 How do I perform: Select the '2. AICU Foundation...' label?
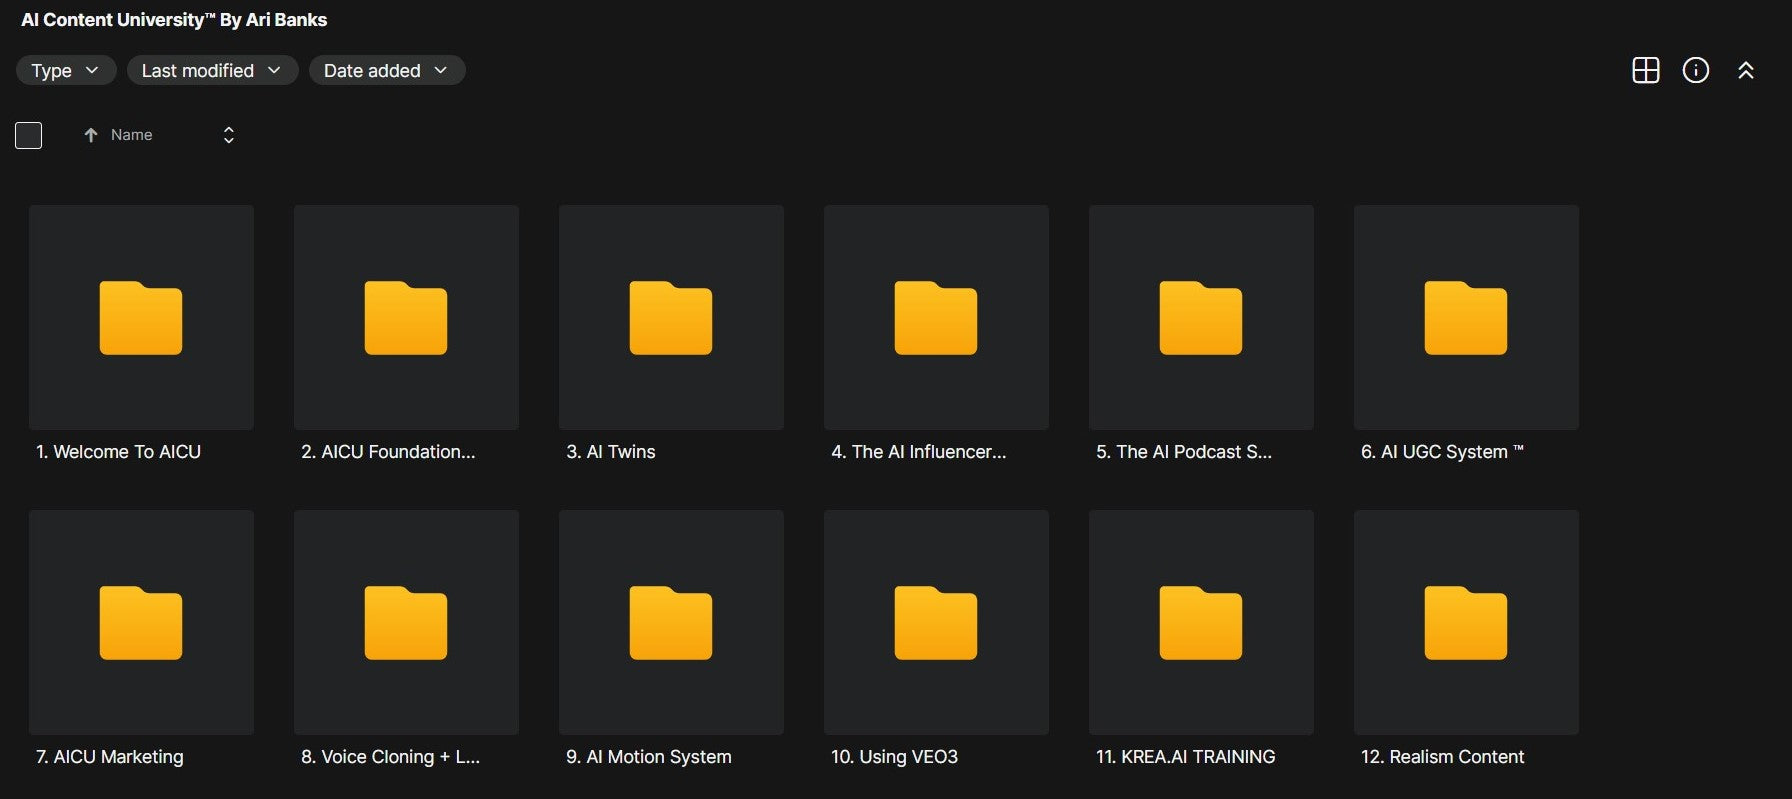click(x=388, y=452)
